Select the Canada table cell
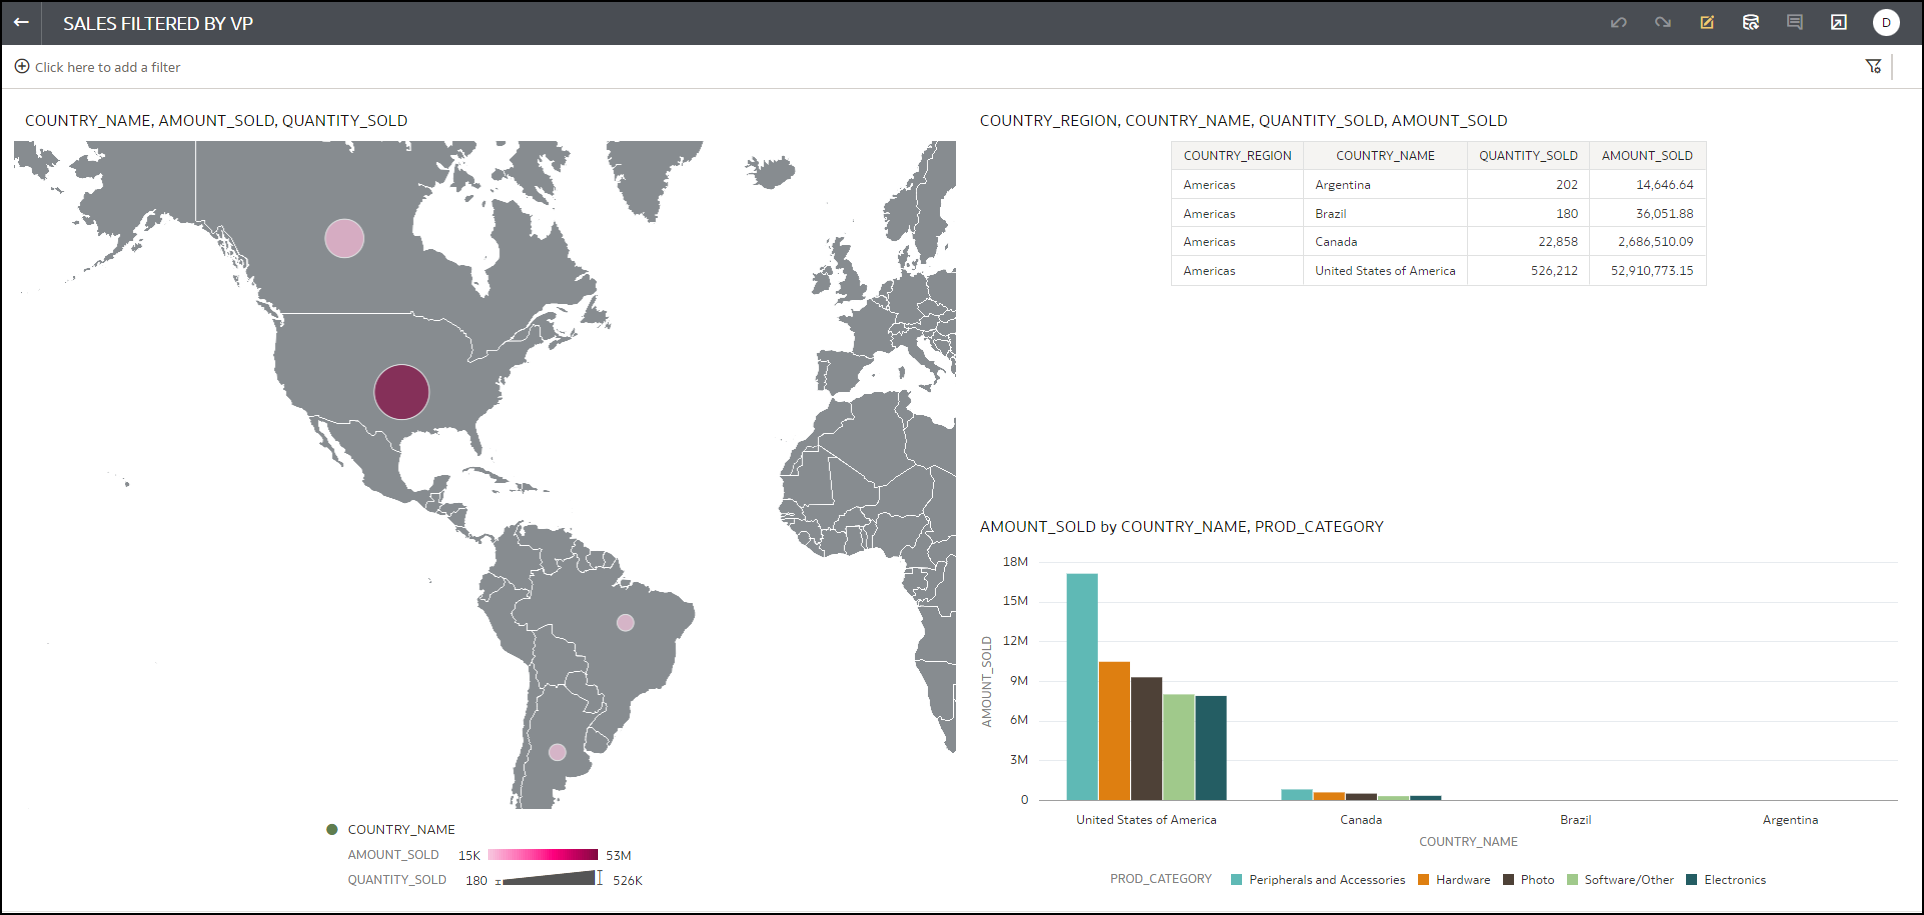1924x915 pixels. tap(1336, 242)
